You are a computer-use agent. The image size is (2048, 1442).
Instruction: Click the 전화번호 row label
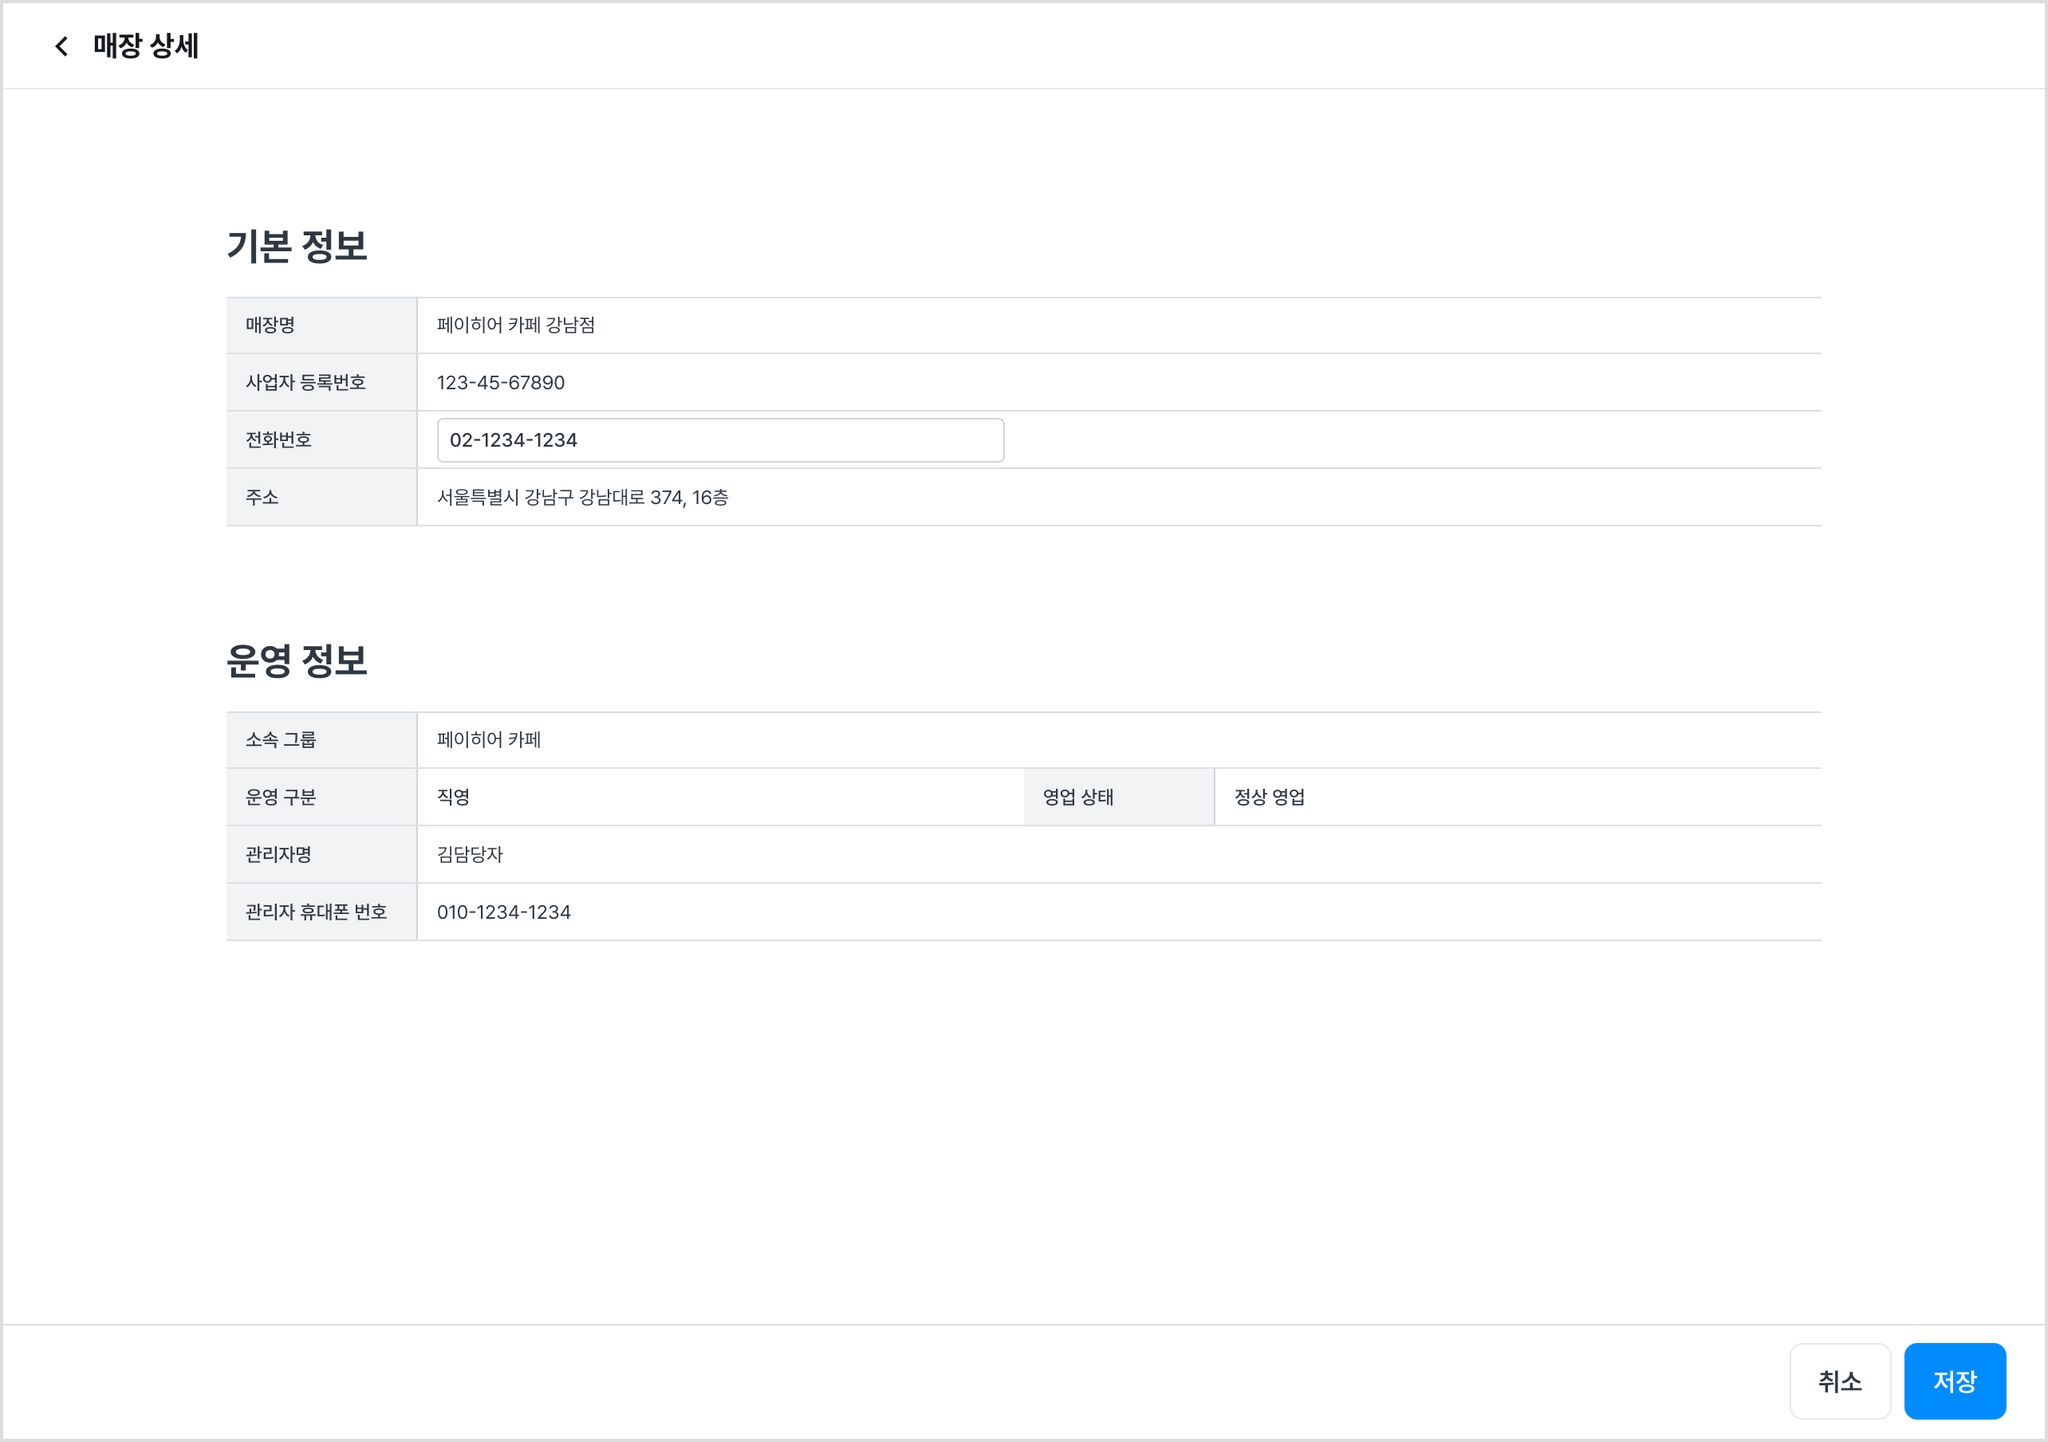279,440
